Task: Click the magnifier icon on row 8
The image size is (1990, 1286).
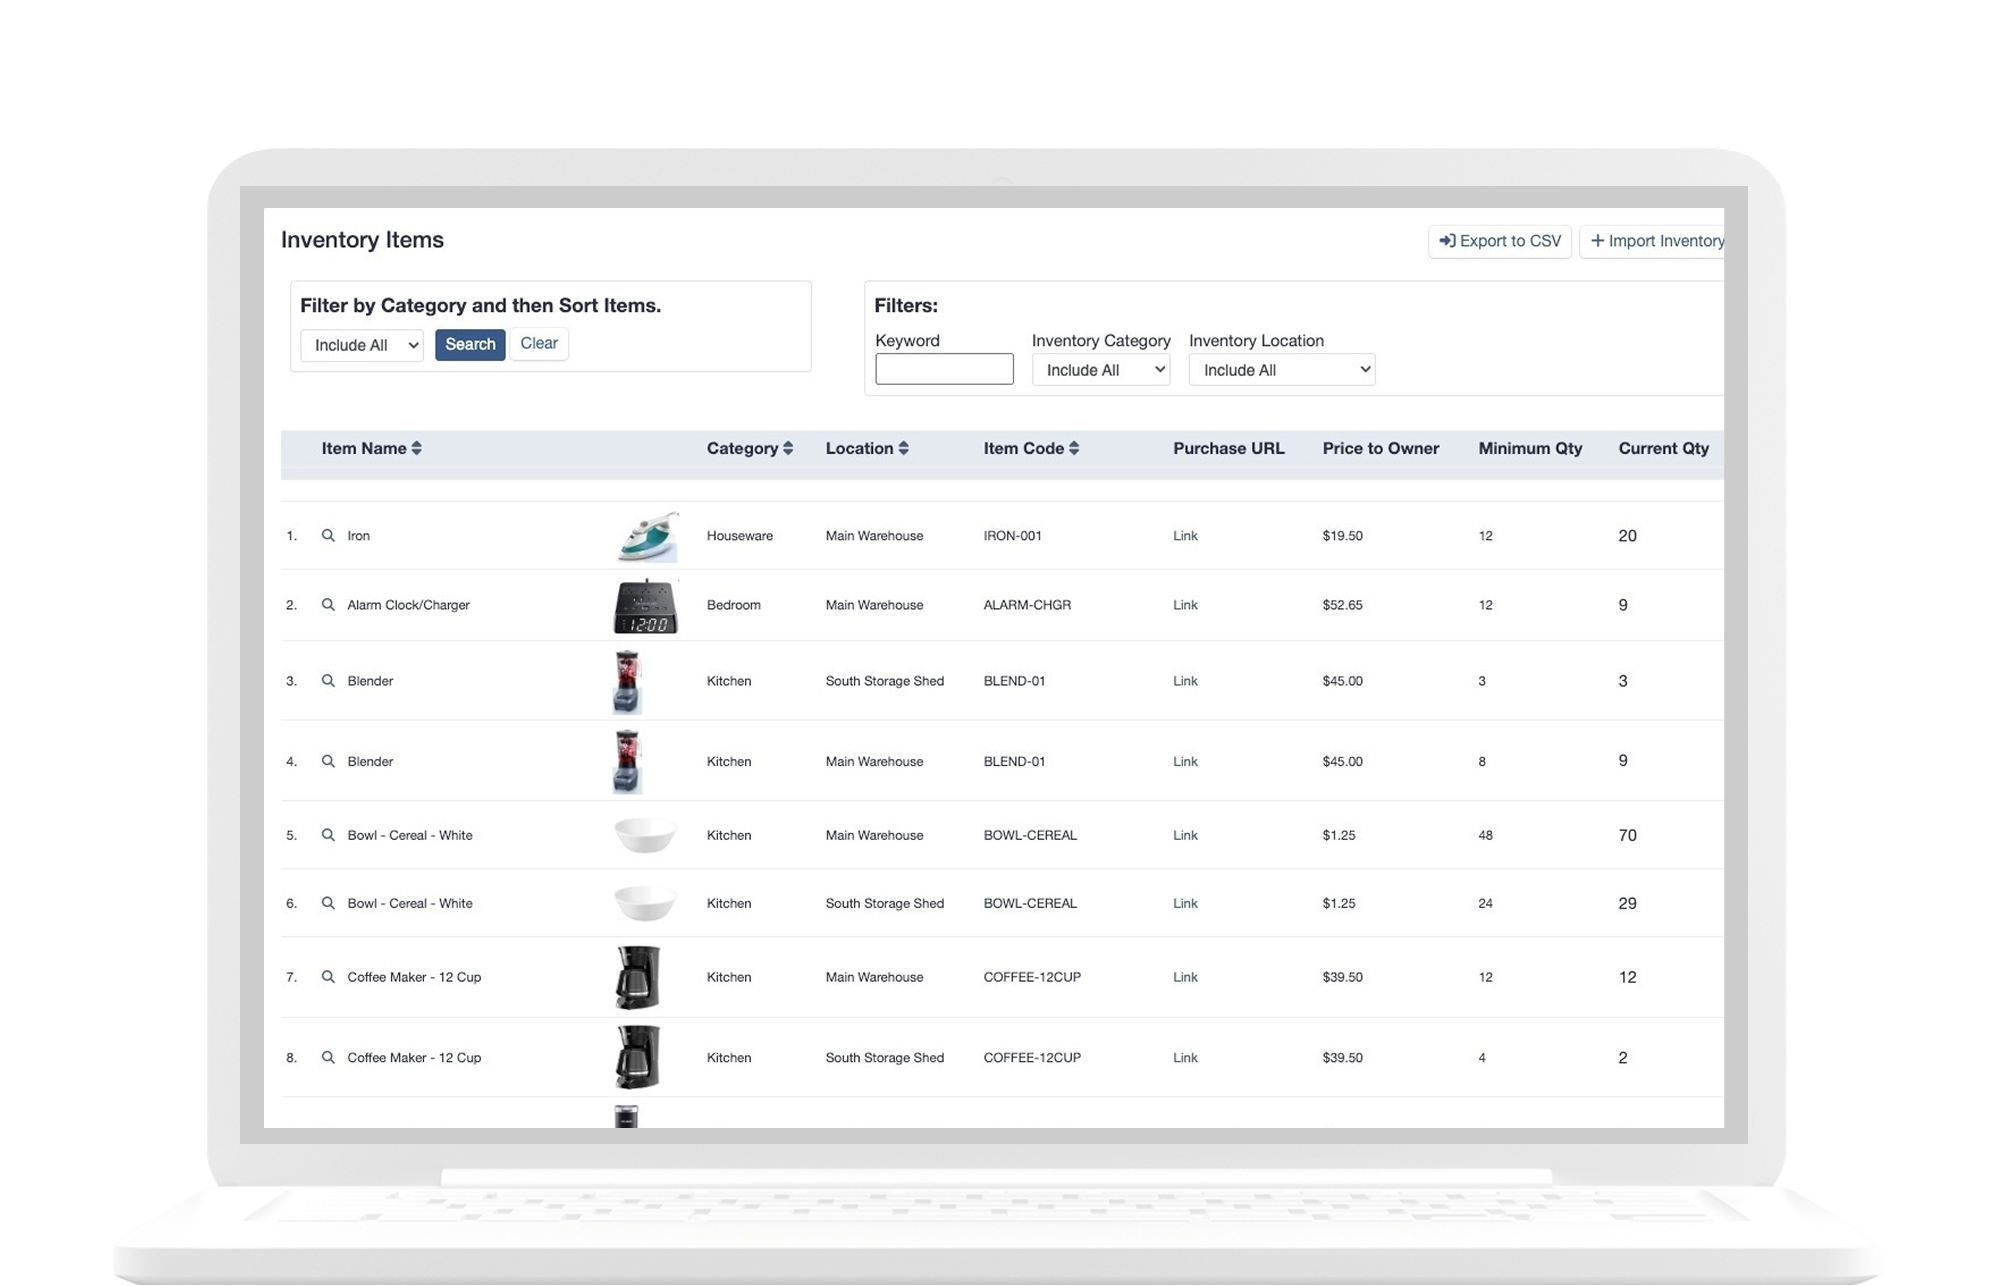Action: click(x=327, y=1057)
